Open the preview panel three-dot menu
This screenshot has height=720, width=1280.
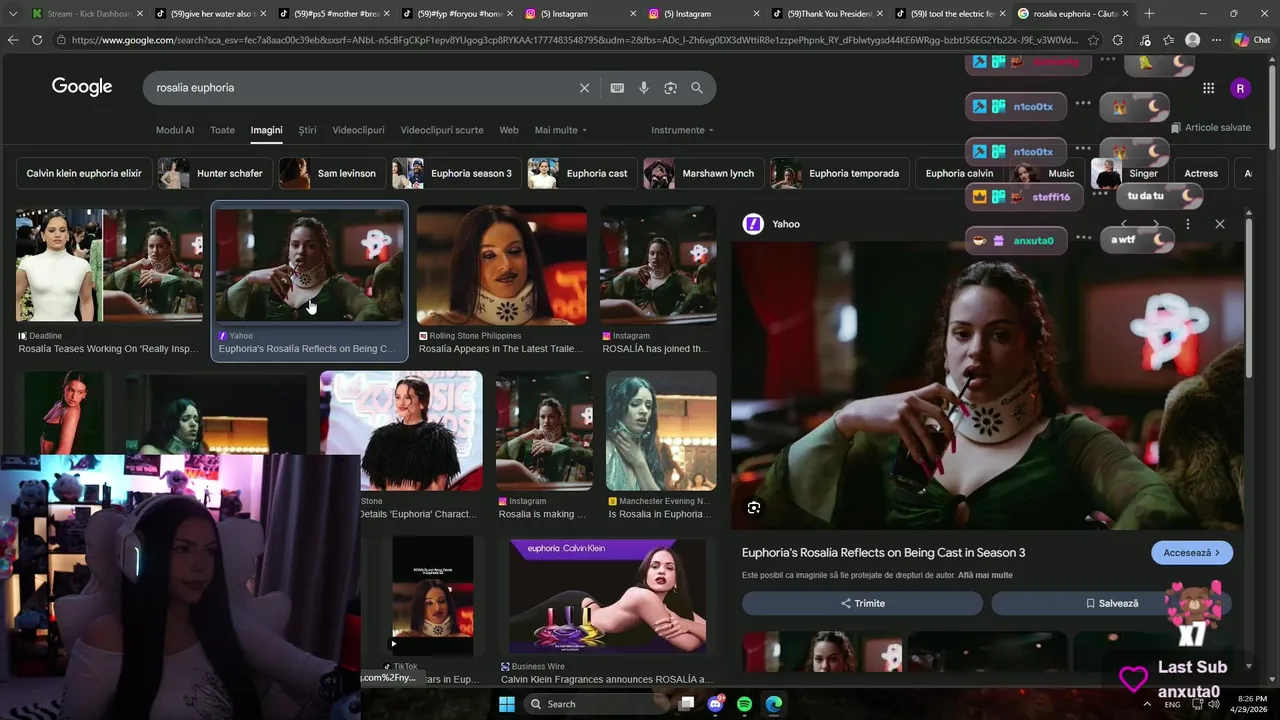1187,224
